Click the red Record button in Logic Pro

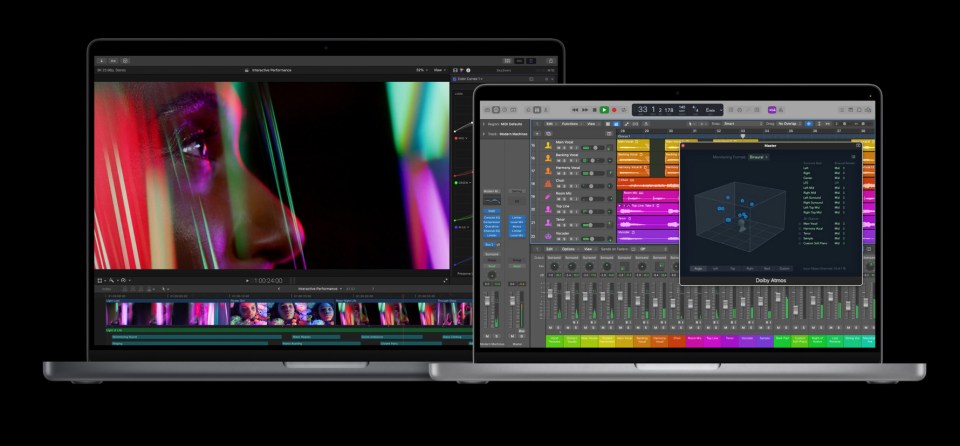tap(614, 110)
